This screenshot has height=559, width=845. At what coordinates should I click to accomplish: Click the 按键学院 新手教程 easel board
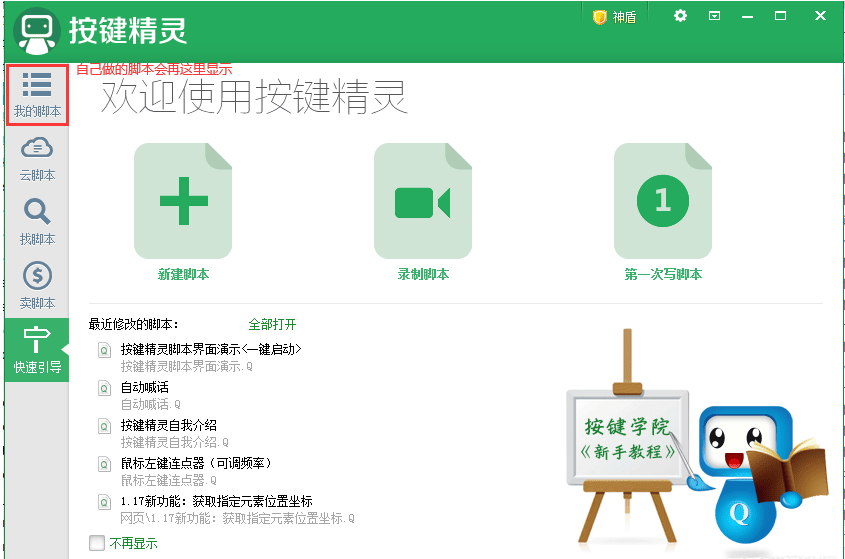(x=628, y=438)
